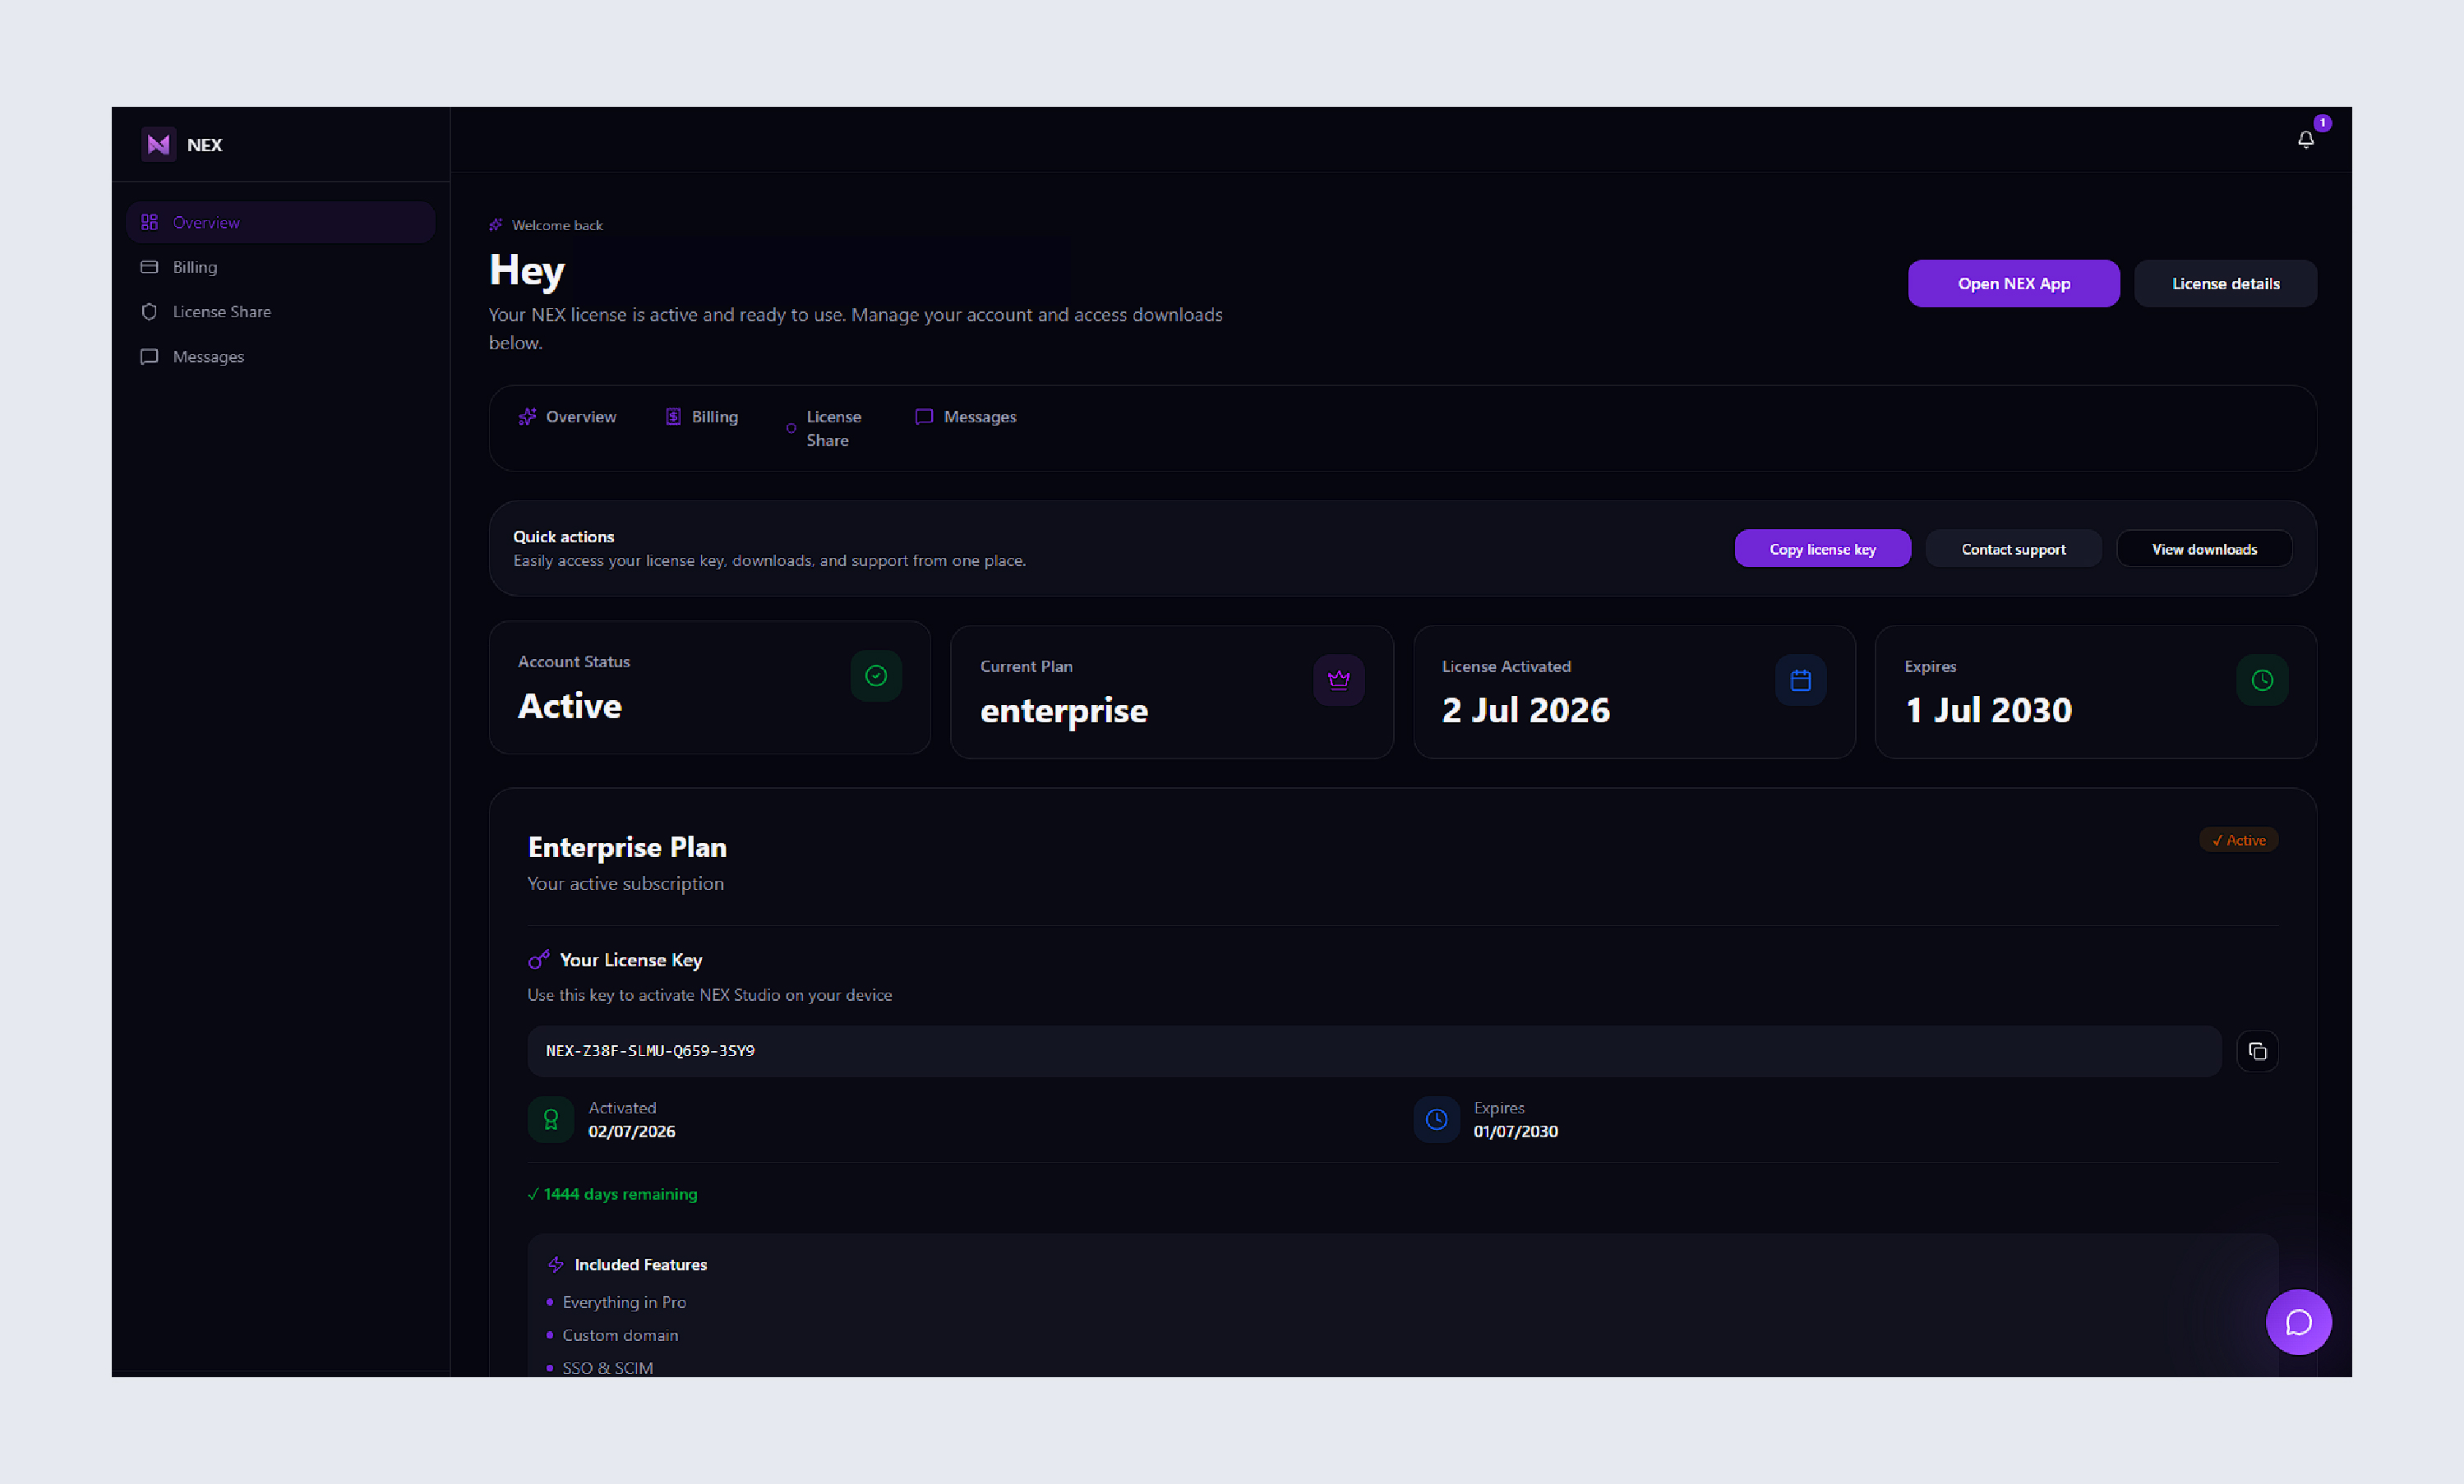Click the NEX logo icon
The height and width of the screenshot is (1484, 2464).
158,145
